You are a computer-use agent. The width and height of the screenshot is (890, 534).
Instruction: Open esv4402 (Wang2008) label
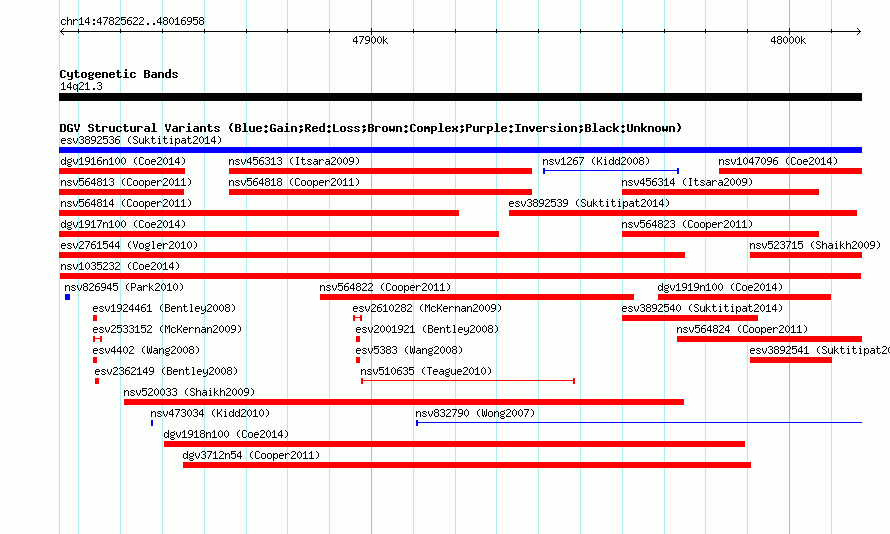tap(146, 350)
